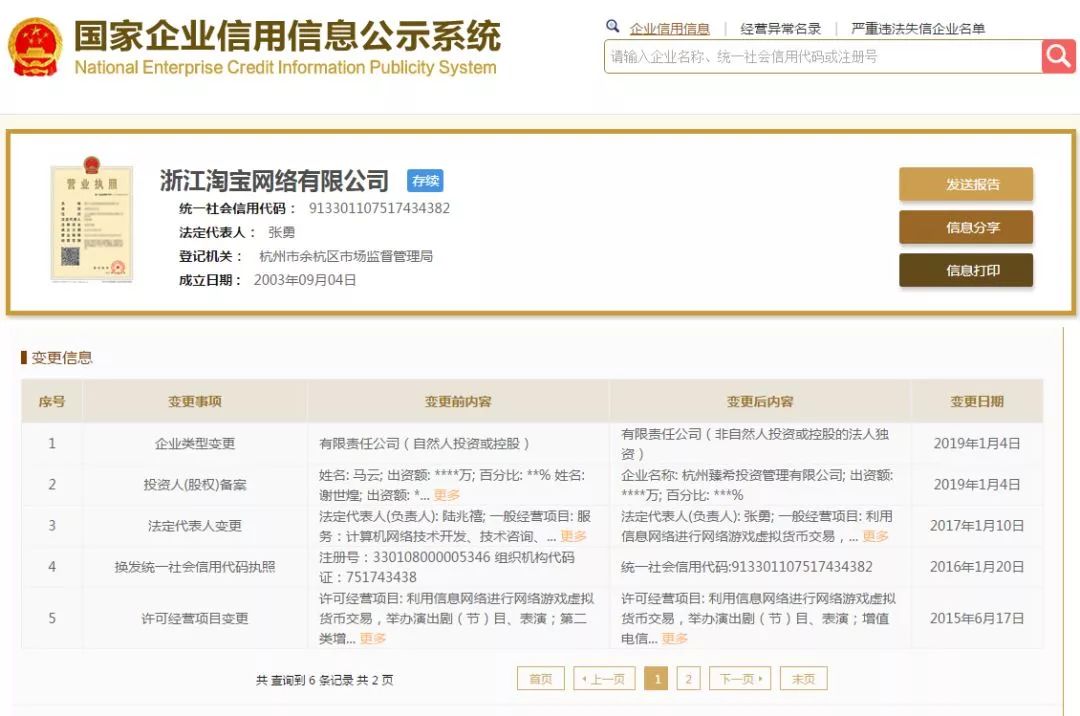Image resolution: width=1080 pixels, height=716 pixels.
Task: Click the 变更日期 column header
Action: click(977, 401)
